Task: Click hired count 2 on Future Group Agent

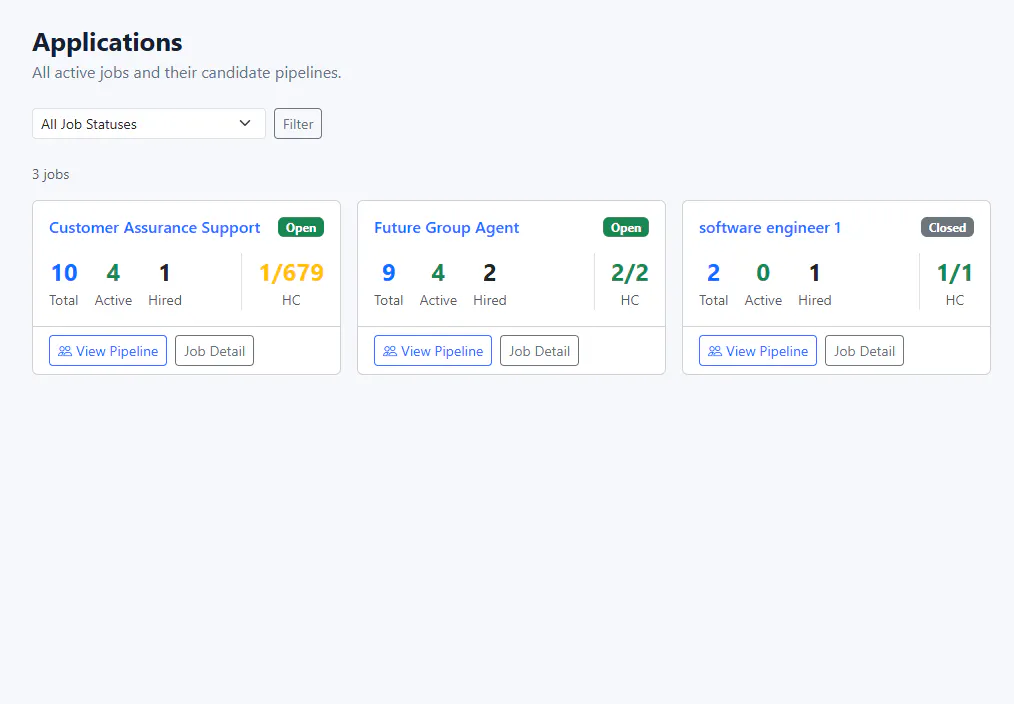Action: click(x=490, y=273)
